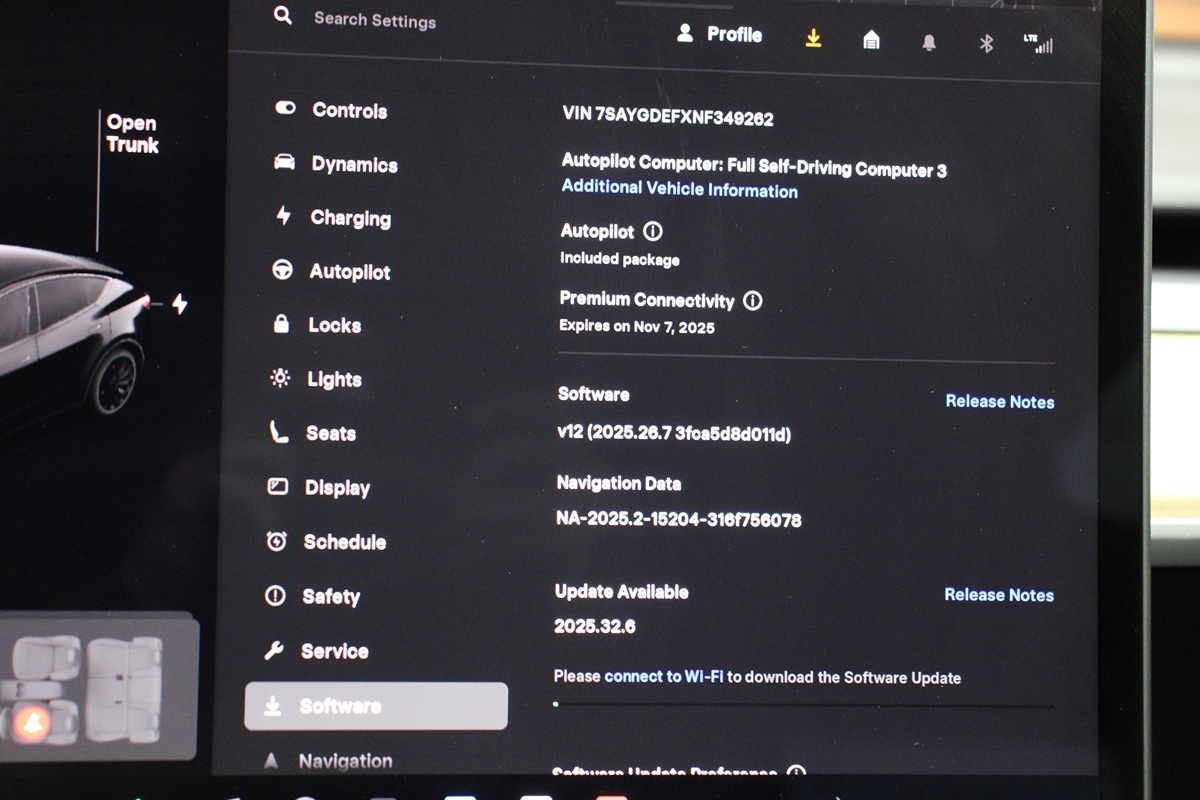
Task: Tap the Bluetooth icon in top bar
Action: pos(986,43)
